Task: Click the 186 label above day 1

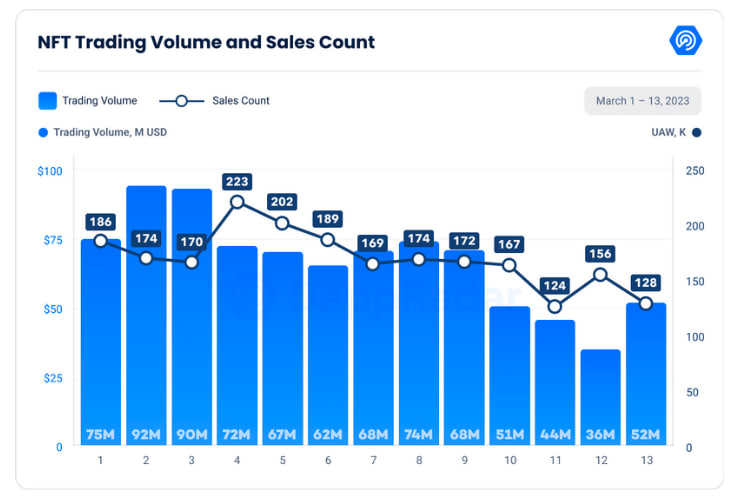Action: click(x=101, y=221)
